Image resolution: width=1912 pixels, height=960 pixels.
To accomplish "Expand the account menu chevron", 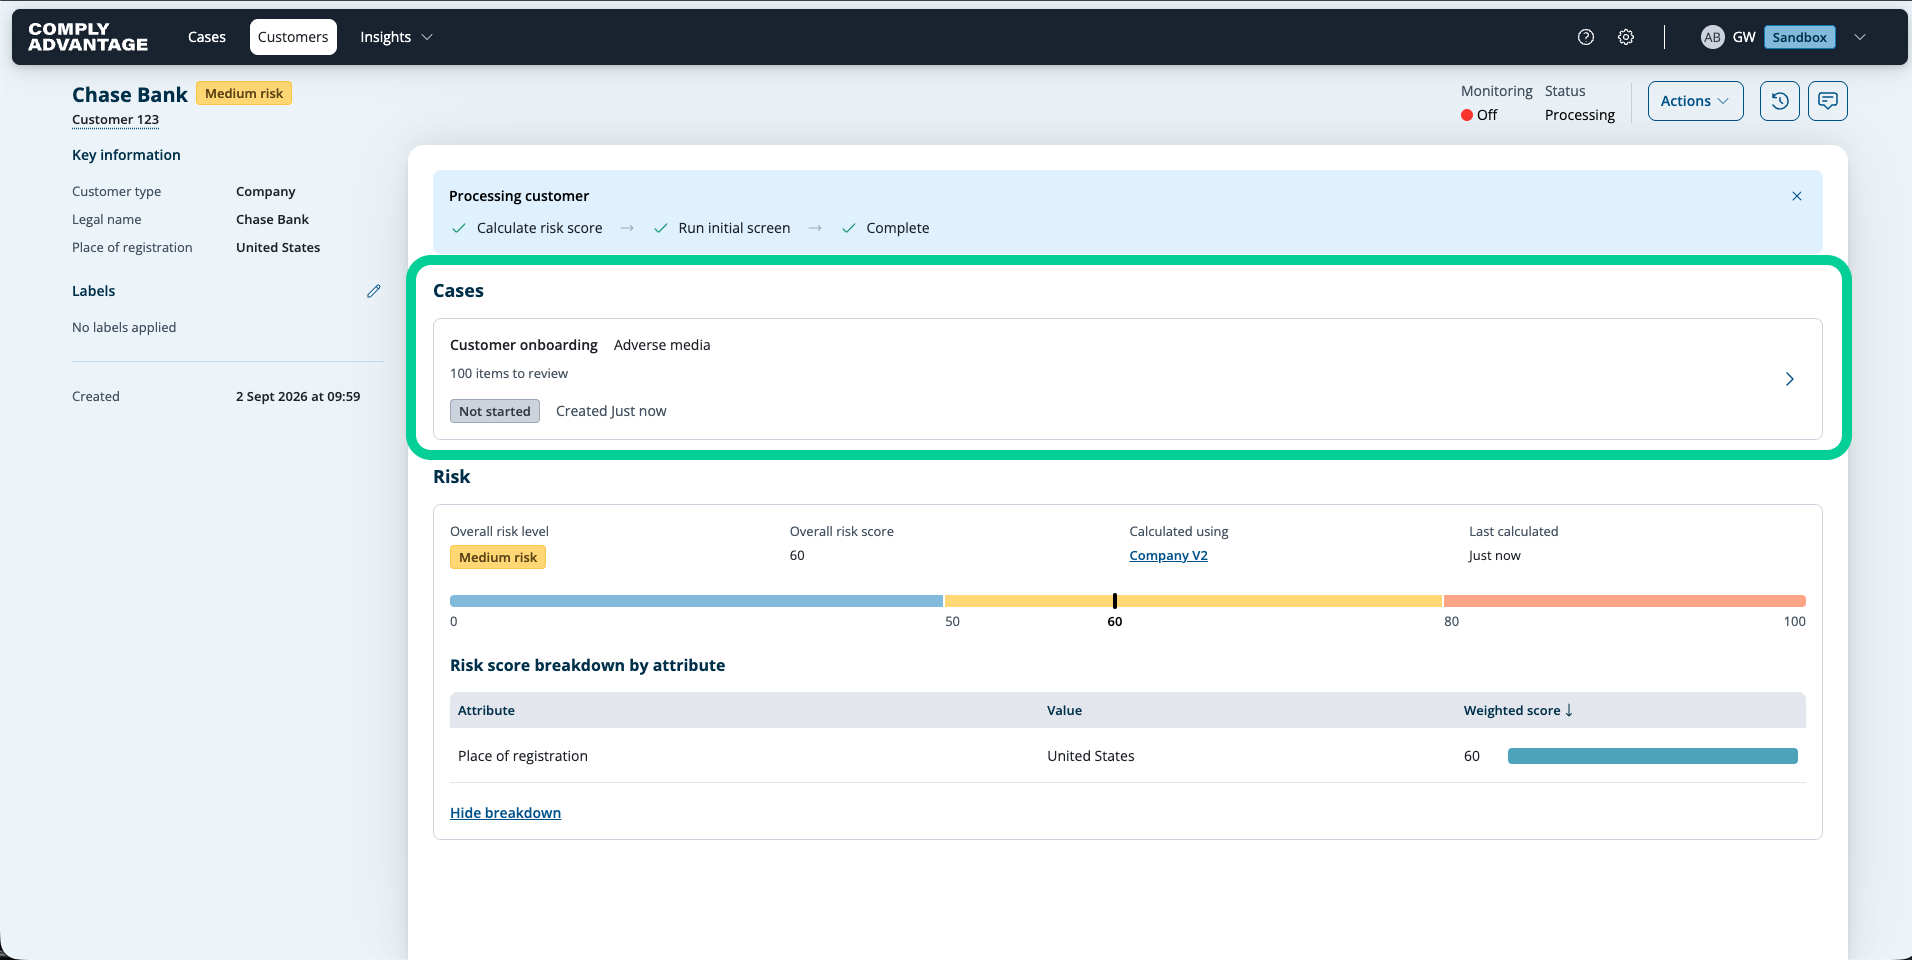I will [1860, 37].
